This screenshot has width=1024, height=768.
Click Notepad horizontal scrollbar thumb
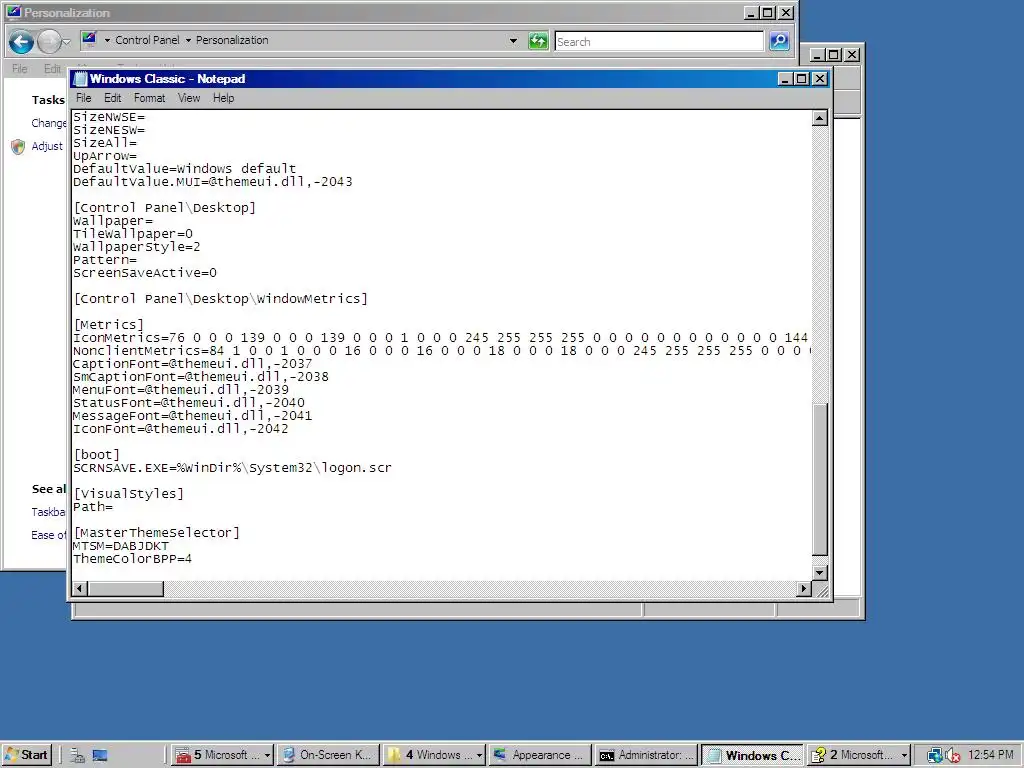tap(125, 588)
